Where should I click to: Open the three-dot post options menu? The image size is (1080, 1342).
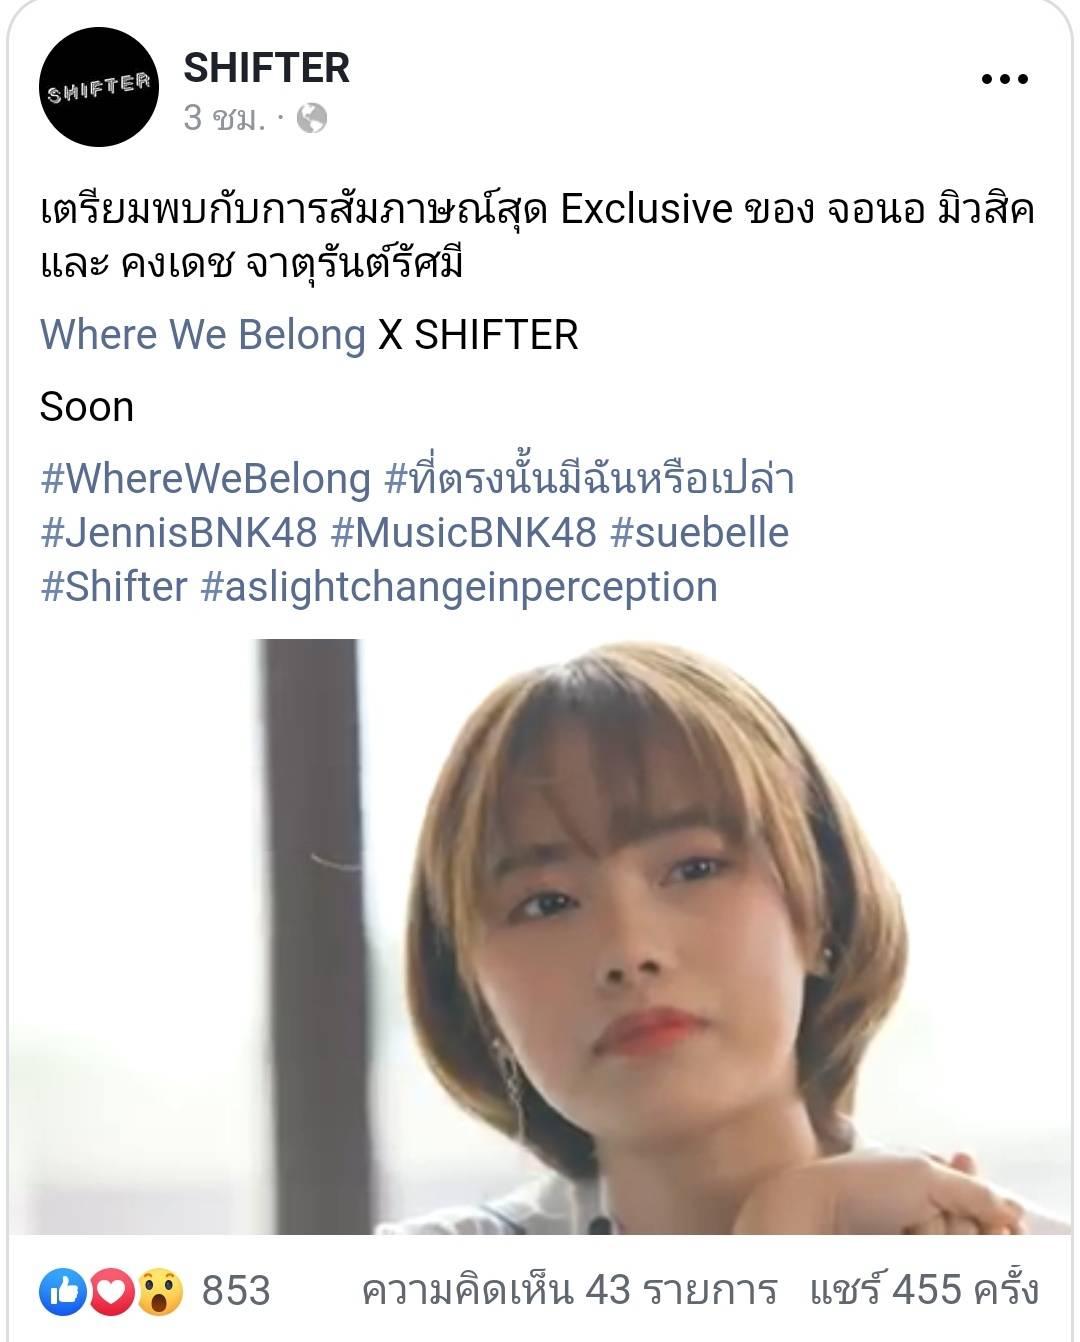click(1004, 80)
